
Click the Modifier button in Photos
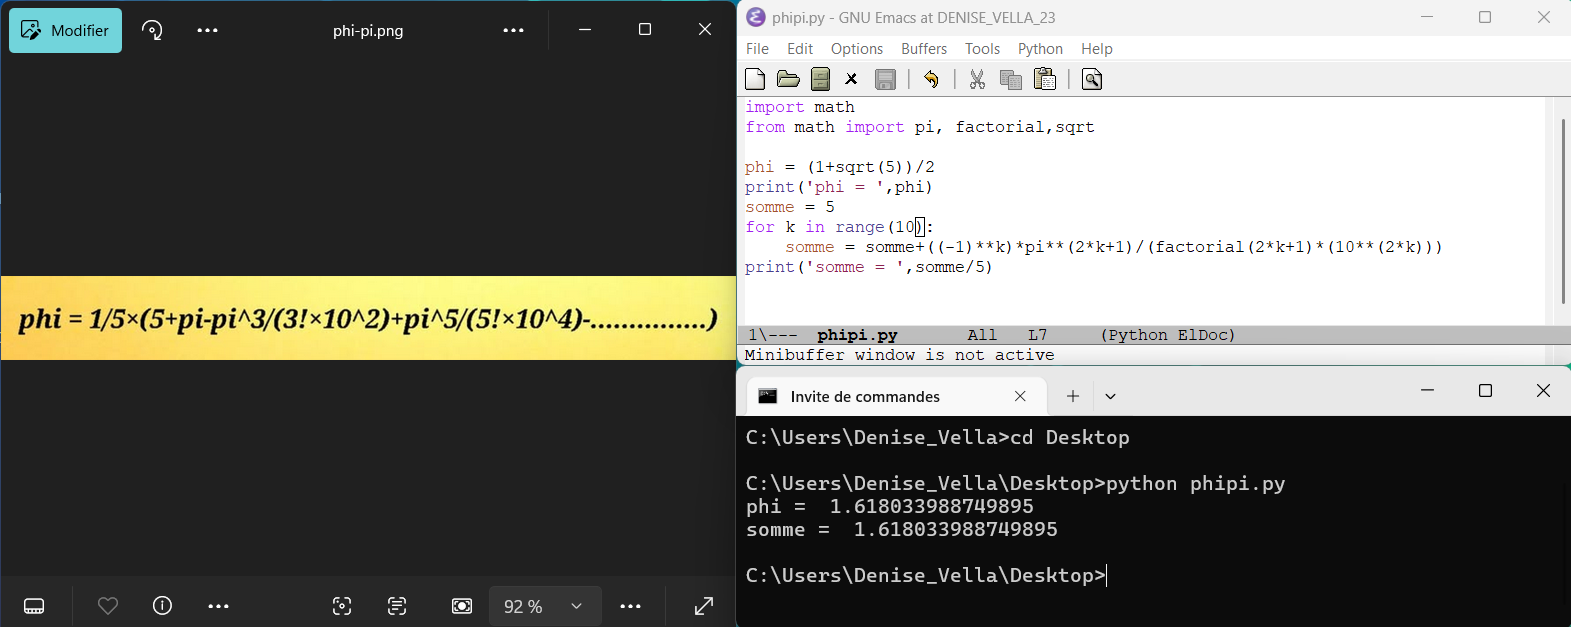click(66, 30)
